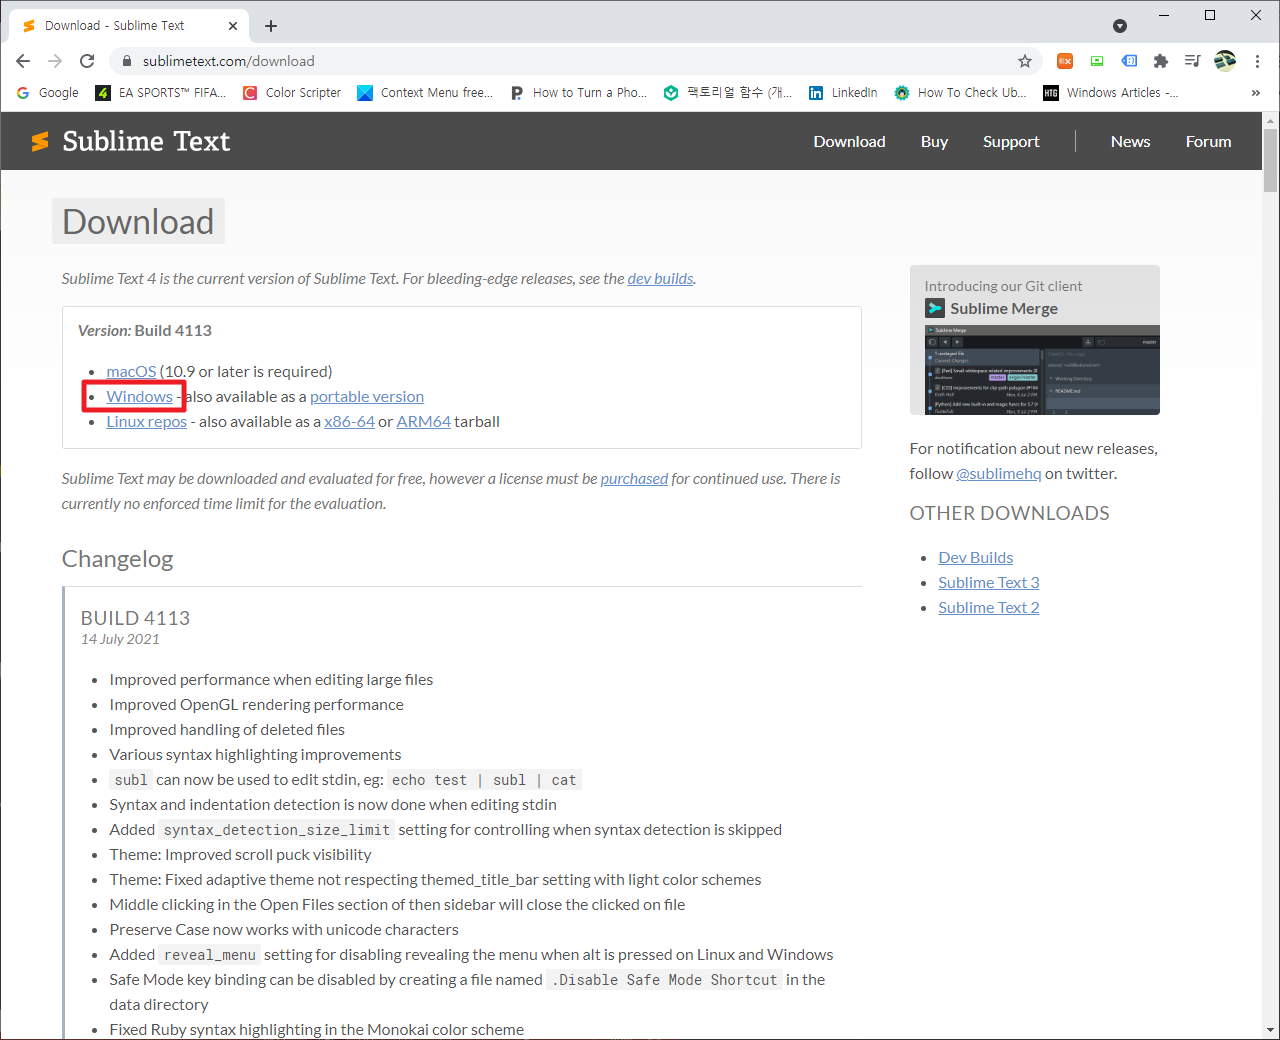
Task: Reload the Sublime Text download page
Action: coord(87,61)
